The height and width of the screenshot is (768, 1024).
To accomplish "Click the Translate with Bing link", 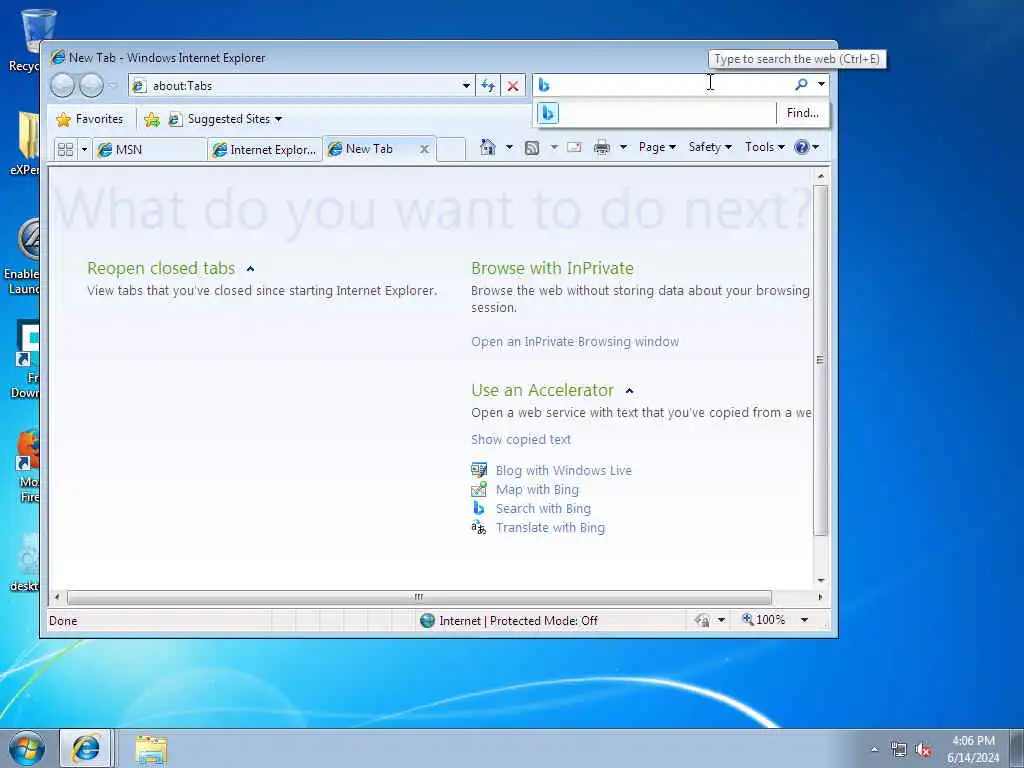I will tap(551, 527).
